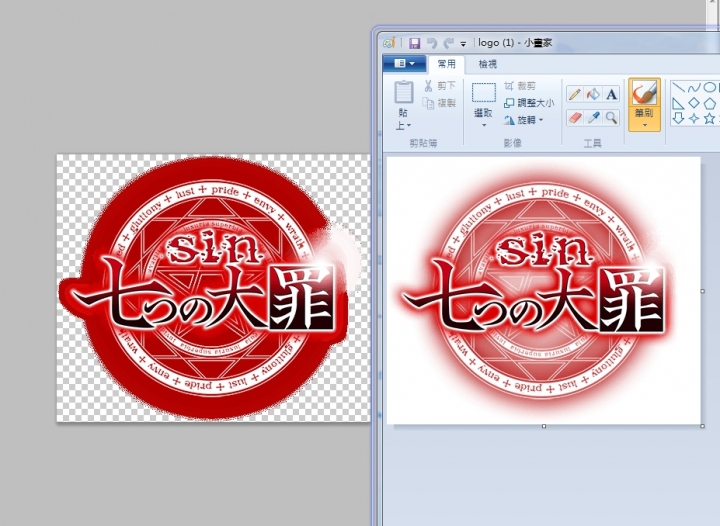The image size is (720, 526).
Task: Open the Customize Quick Access Toolbar dropdown
Action: [463, 44]
